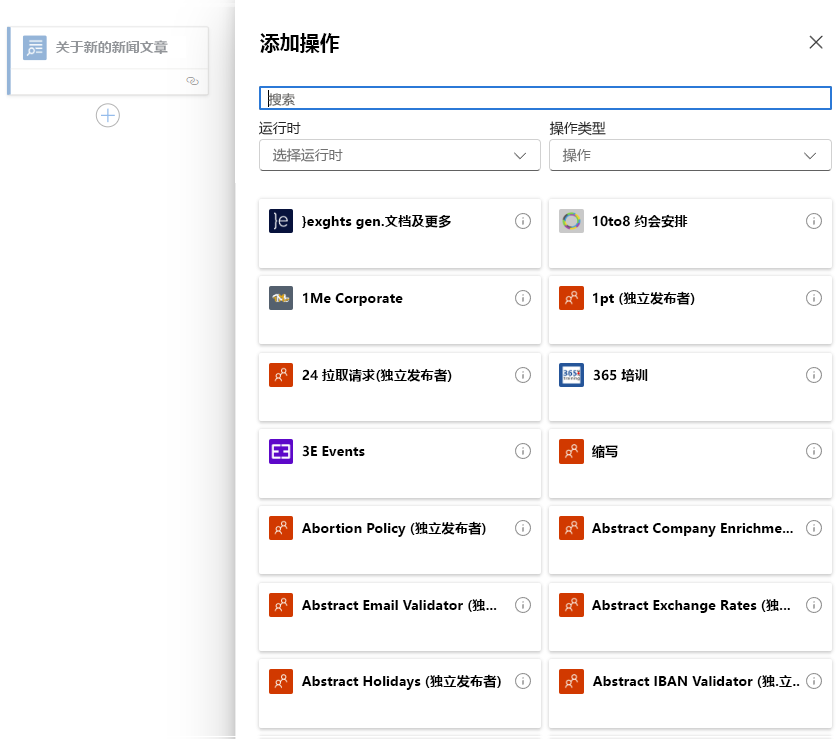Select the 关于新的新闻文章 trigger title
The height and width of the screenshot is (740, 840).
point(111,47)
